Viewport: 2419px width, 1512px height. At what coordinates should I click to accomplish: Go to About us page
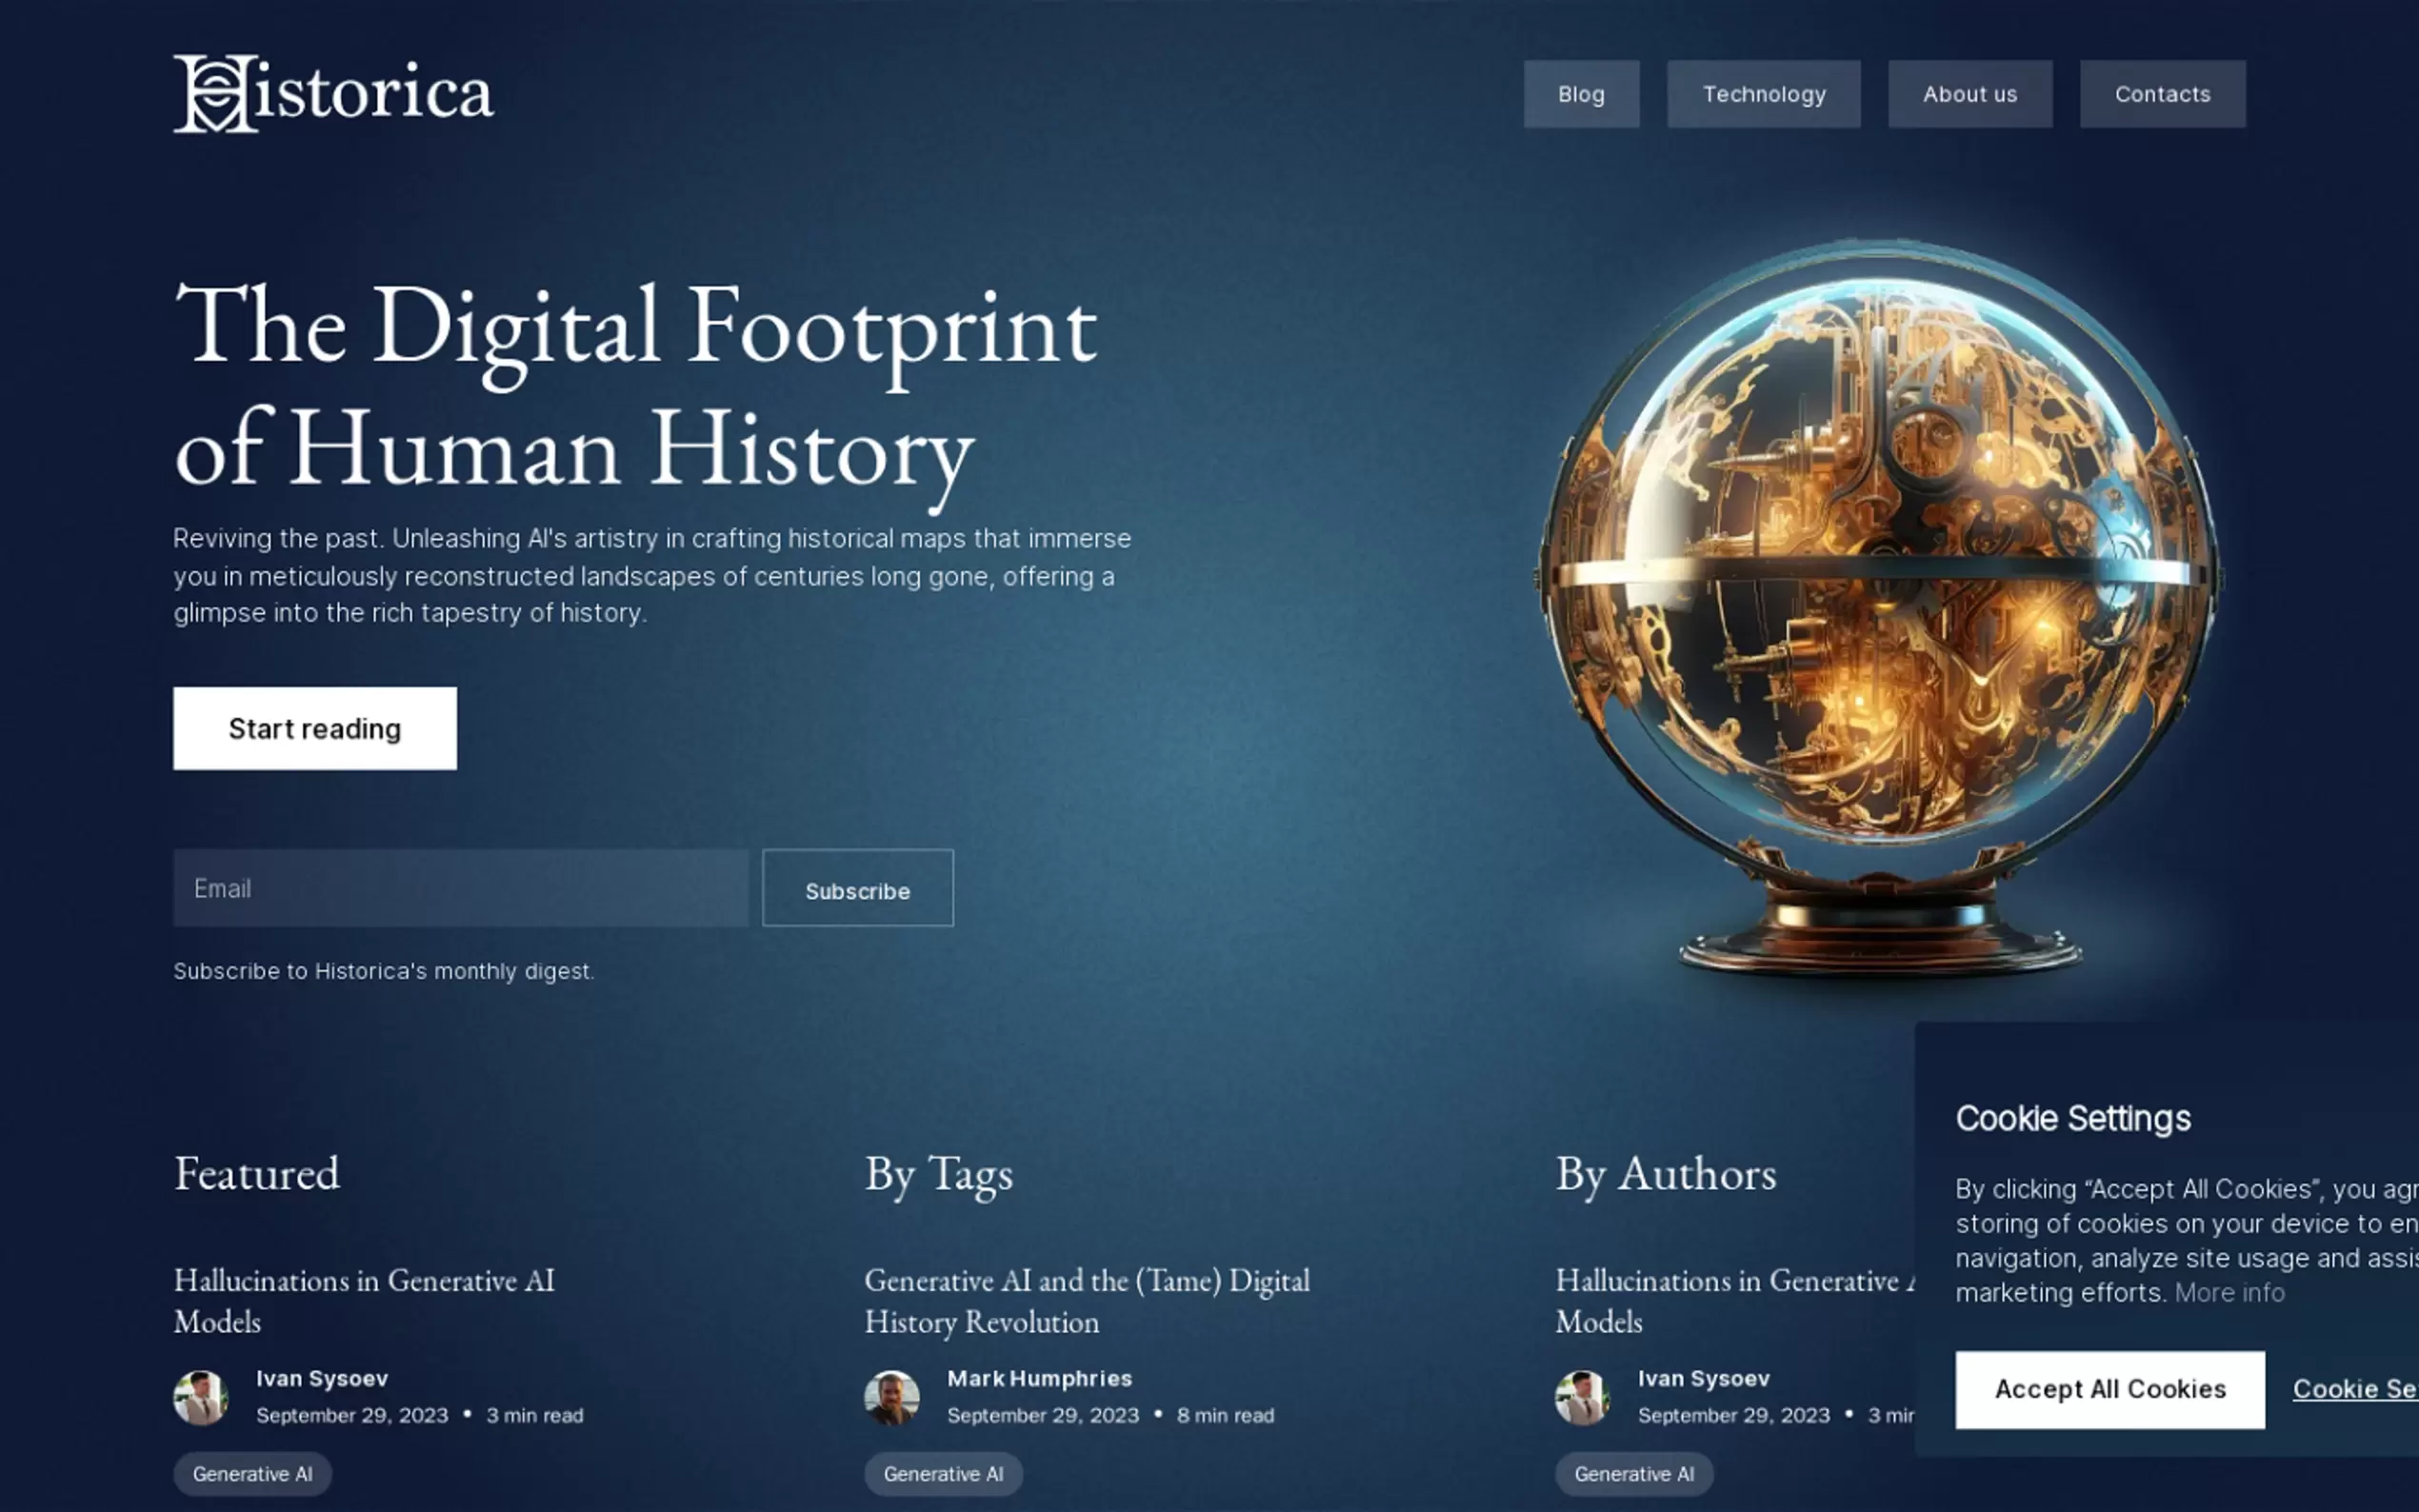(x=1969, y=94)
